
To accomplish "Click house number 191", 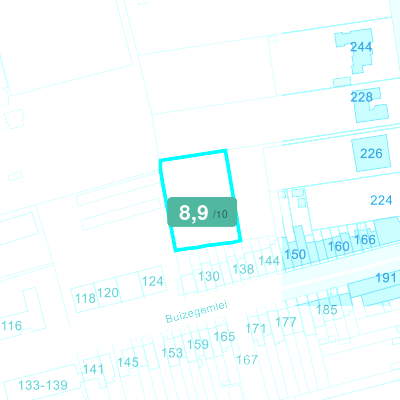I will (x=386, y=278).
